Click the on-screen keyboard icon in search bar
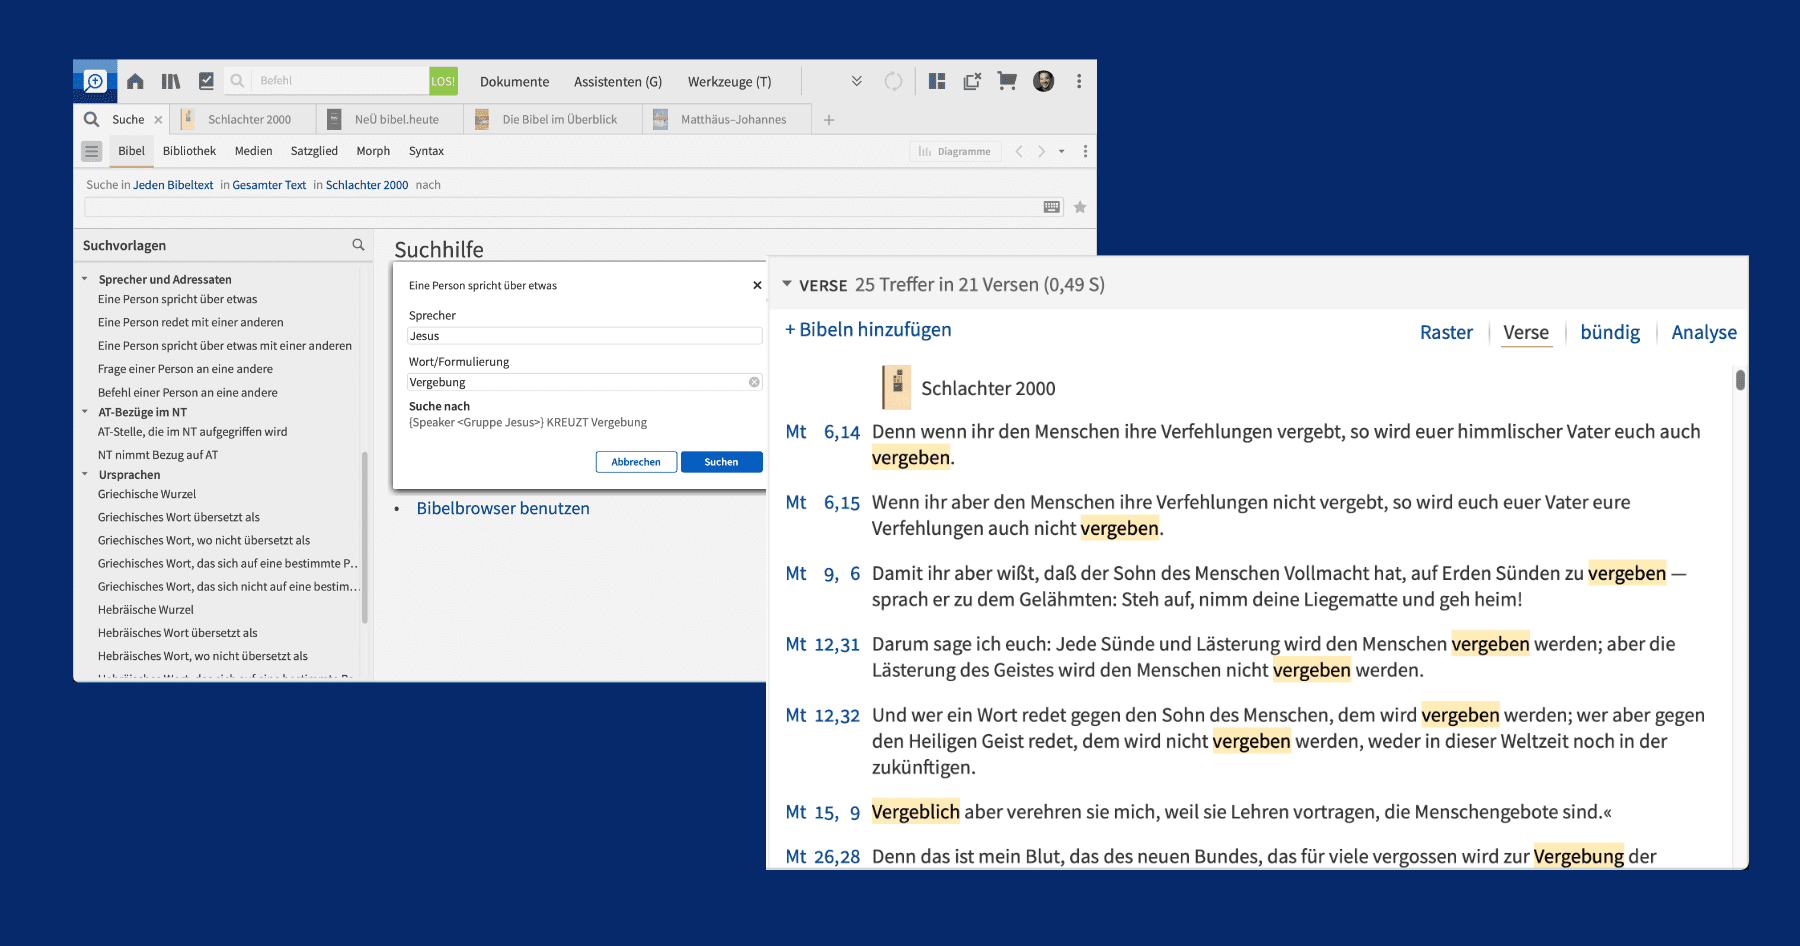This screenshot has height=946, width=1800. pyautogui.click(x=1051, y=207)
